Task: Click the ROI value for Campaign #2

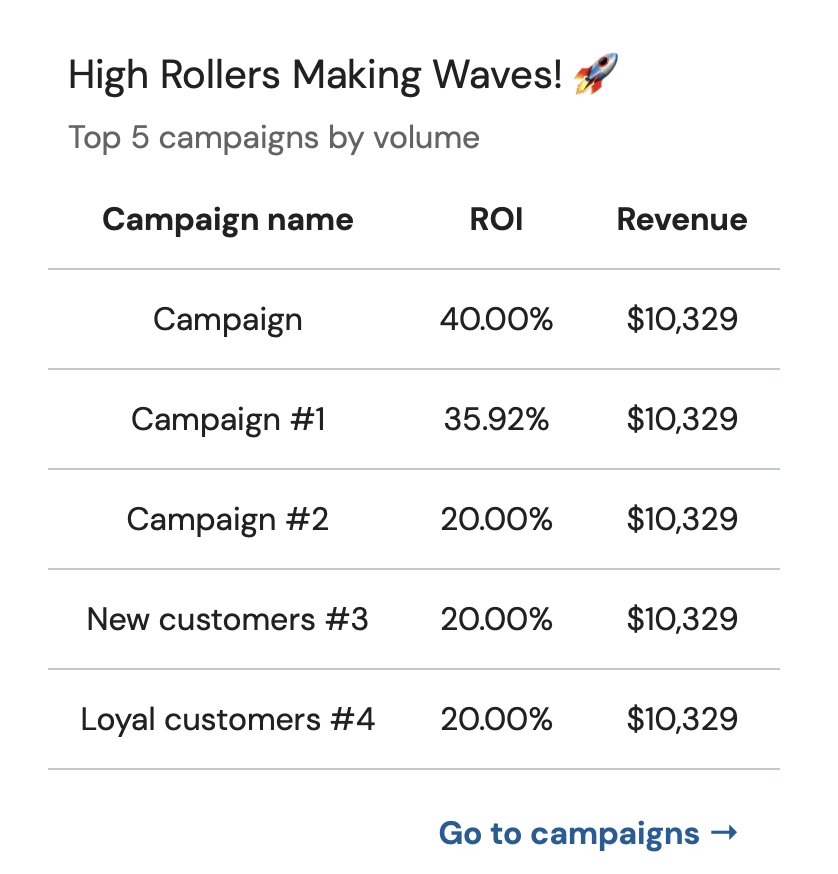Action: click(x=496, y=519)
